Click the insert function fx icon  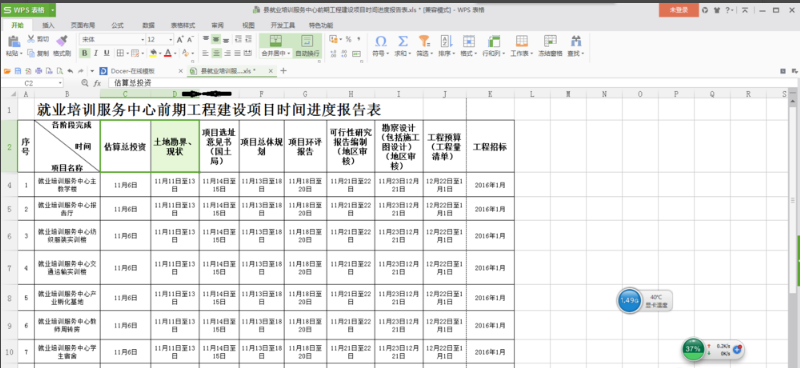[97, 83]
